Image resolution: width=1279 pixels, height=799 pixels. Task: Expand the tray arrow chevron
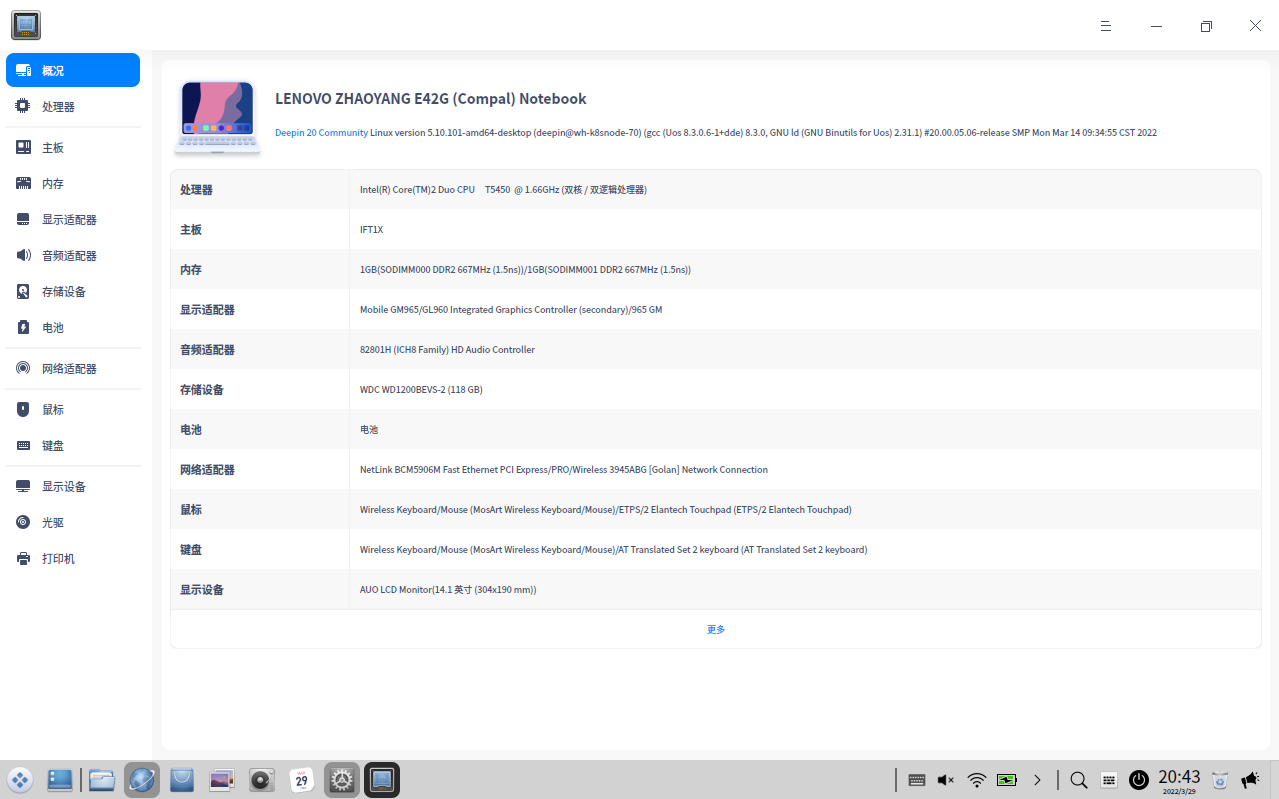click(1038, 780)
